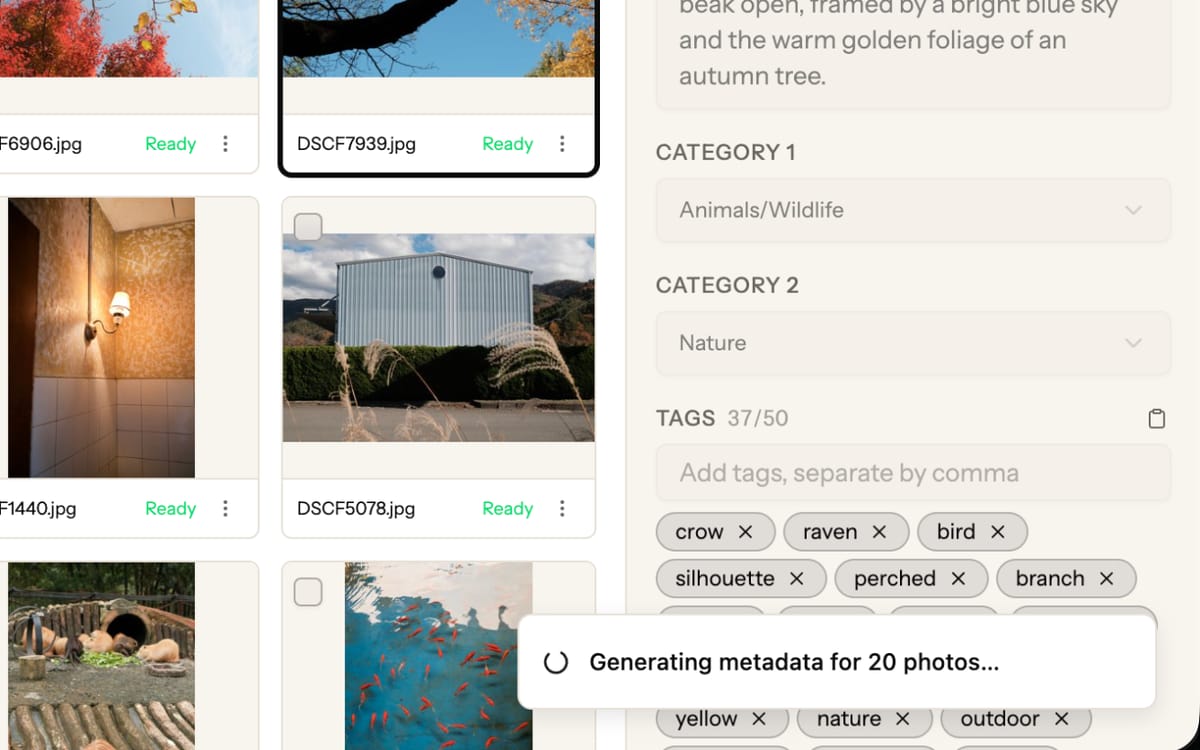Remove the "perched" tag

tap(960, 578)
